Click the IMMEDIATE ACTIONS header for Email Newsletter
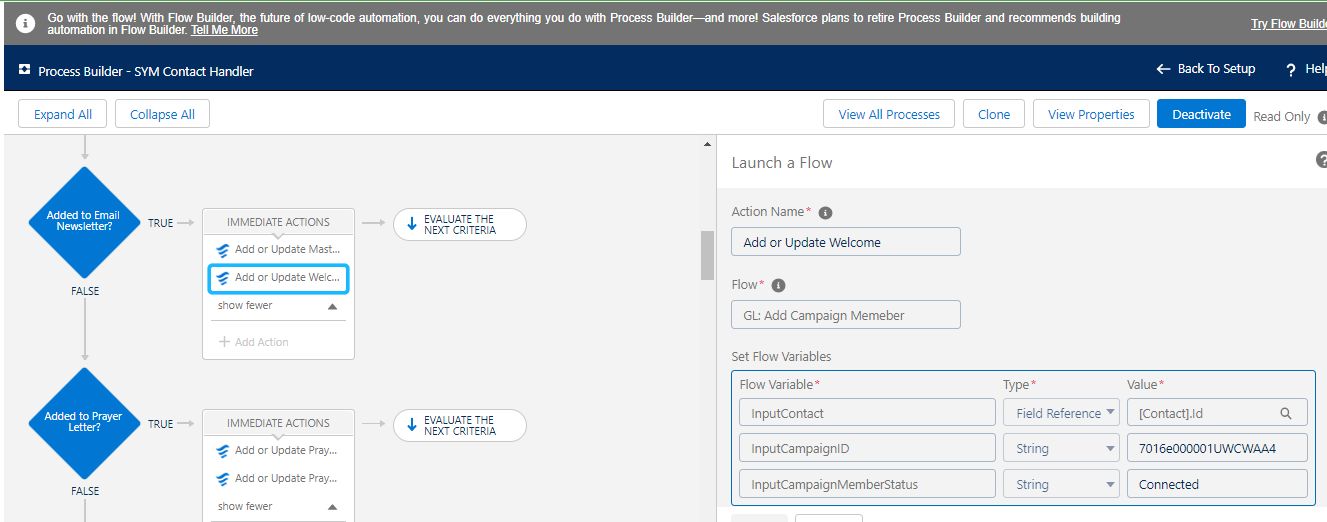 coord(278,222)
